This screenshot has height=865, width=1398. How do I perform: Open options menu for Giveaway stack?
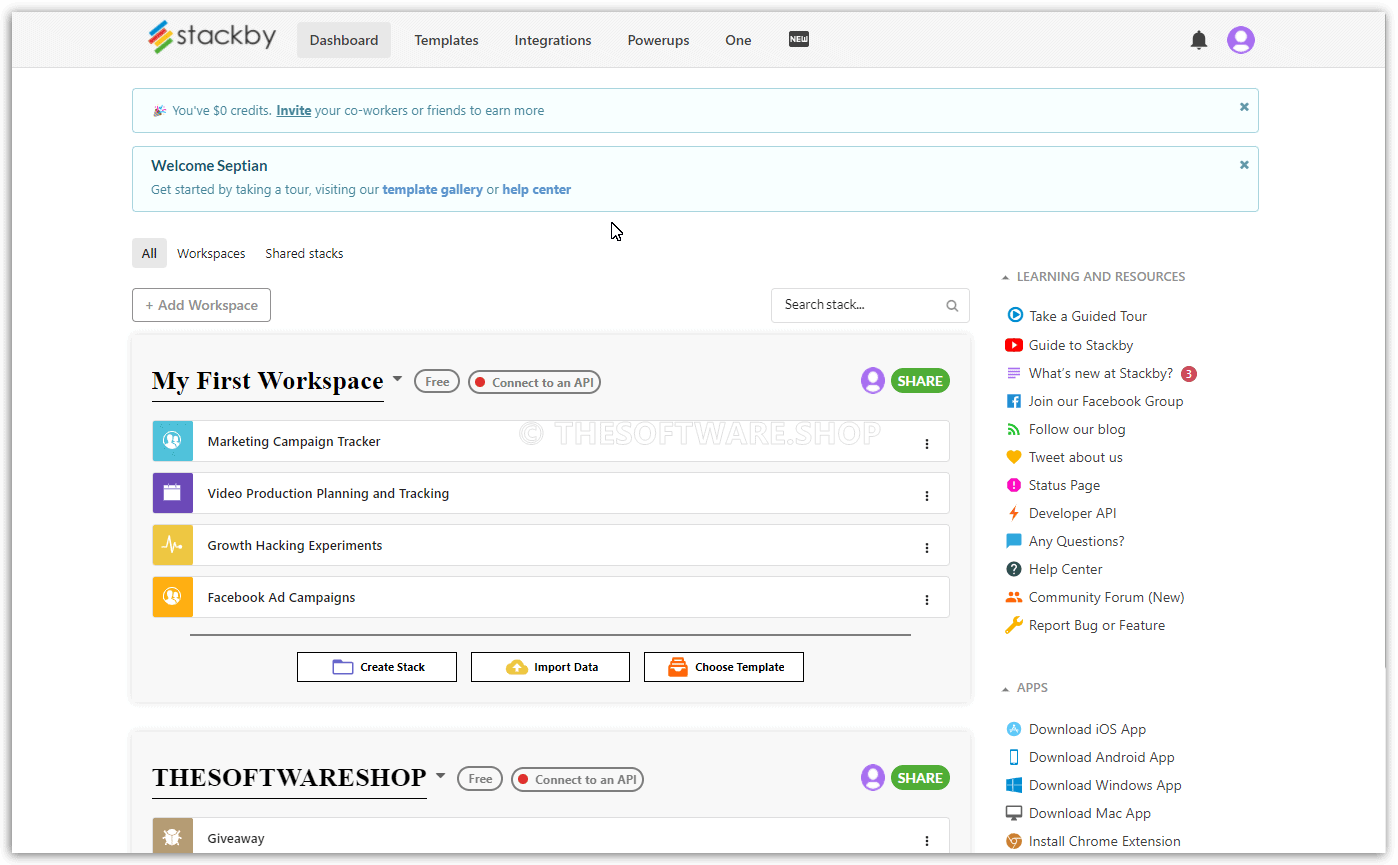click(927, 841)
